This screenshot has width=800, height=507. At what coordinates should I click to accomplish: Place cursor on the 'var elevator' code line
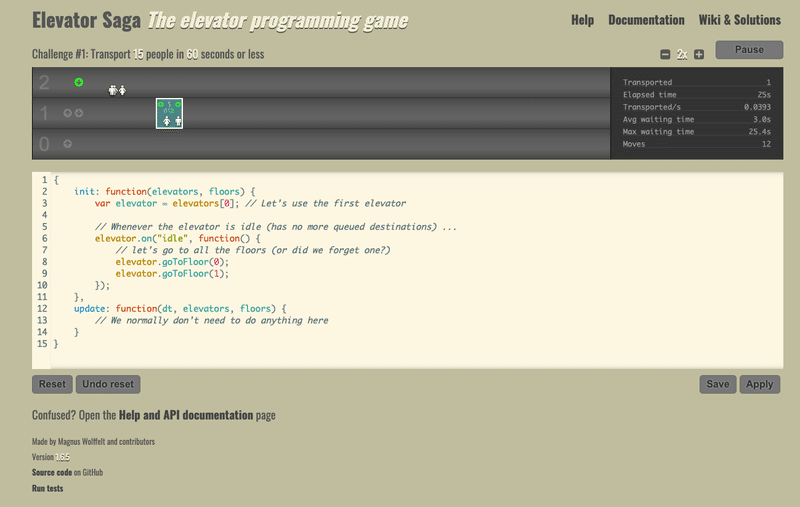click(250, 203)
